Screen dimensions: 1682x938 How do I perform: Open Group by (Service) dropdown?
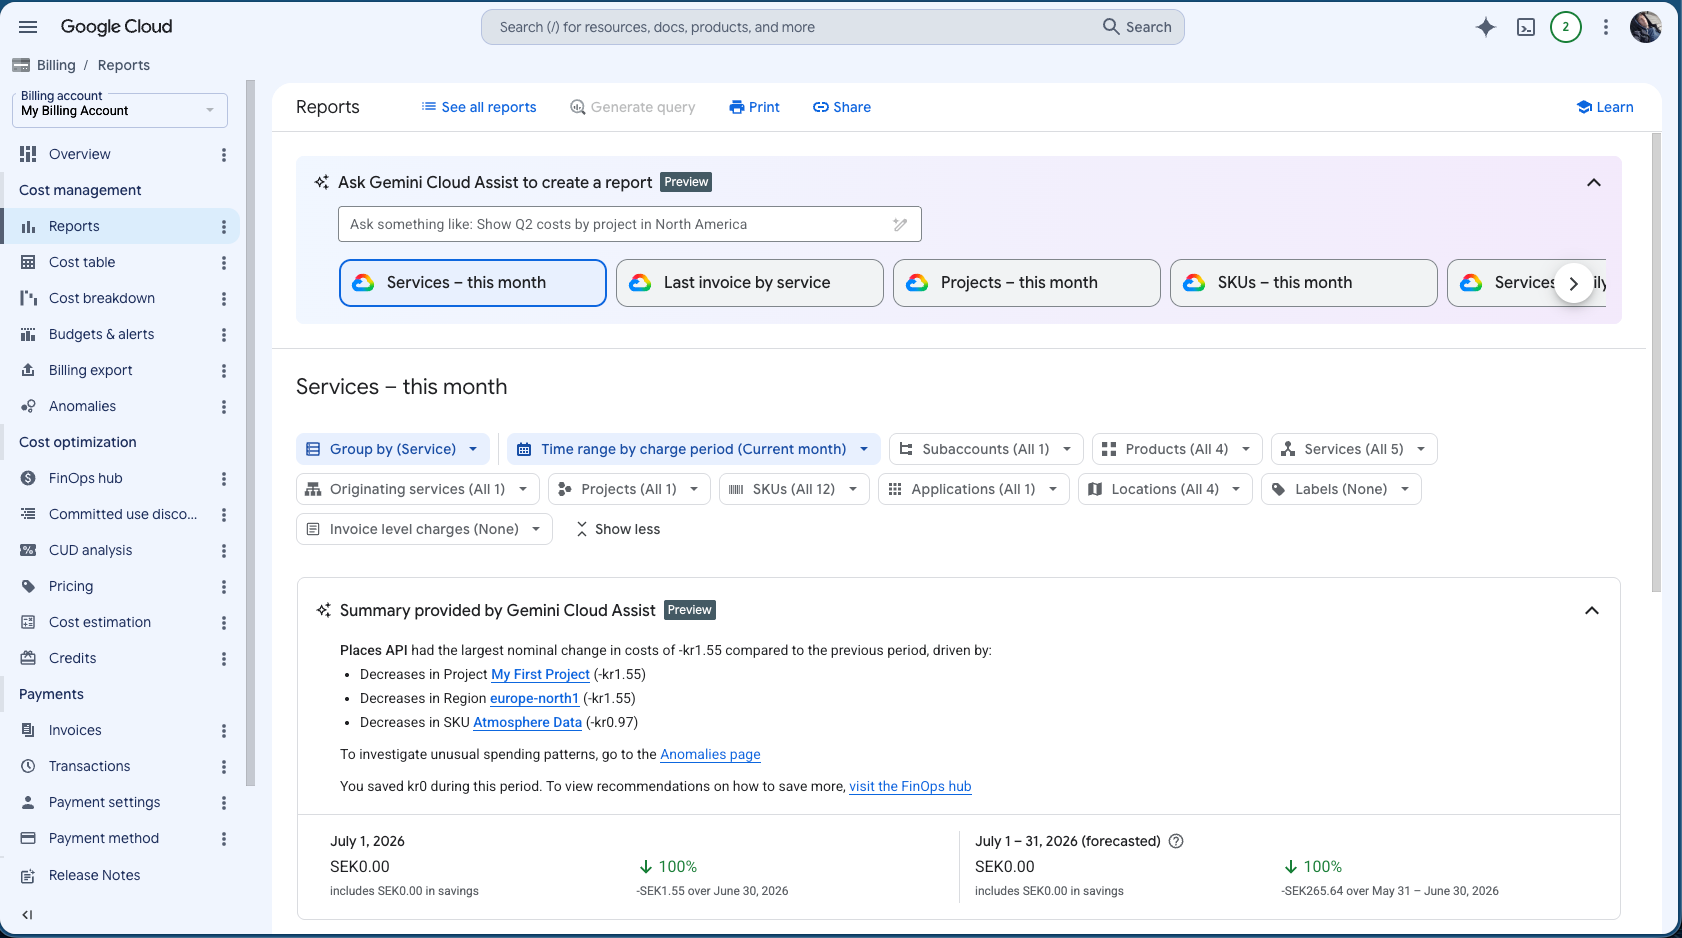(x=393, y=449)
